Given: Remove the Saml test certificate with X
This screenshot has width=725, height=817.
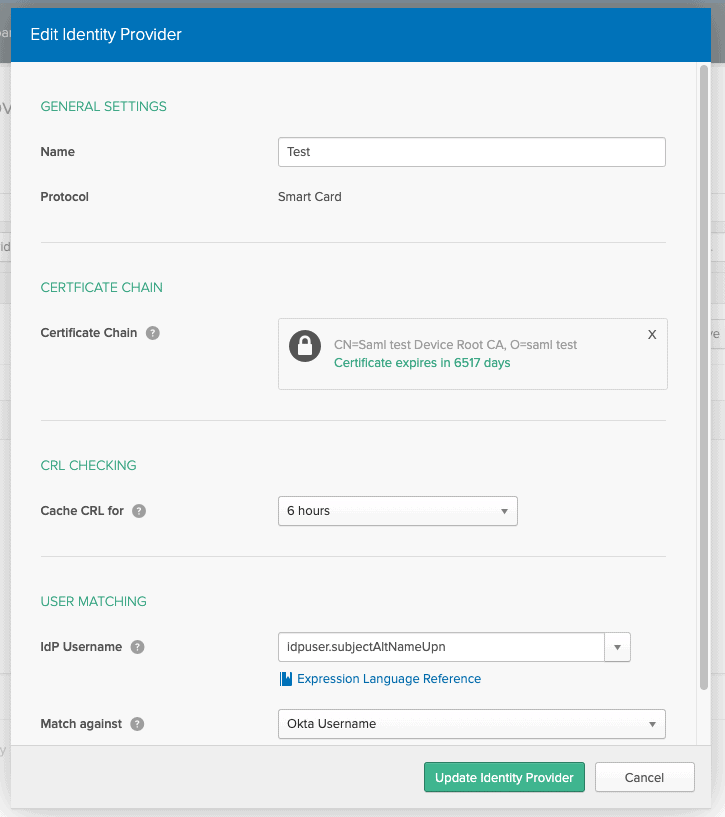Looking at the screenshot, I should [x=652, y=335].
